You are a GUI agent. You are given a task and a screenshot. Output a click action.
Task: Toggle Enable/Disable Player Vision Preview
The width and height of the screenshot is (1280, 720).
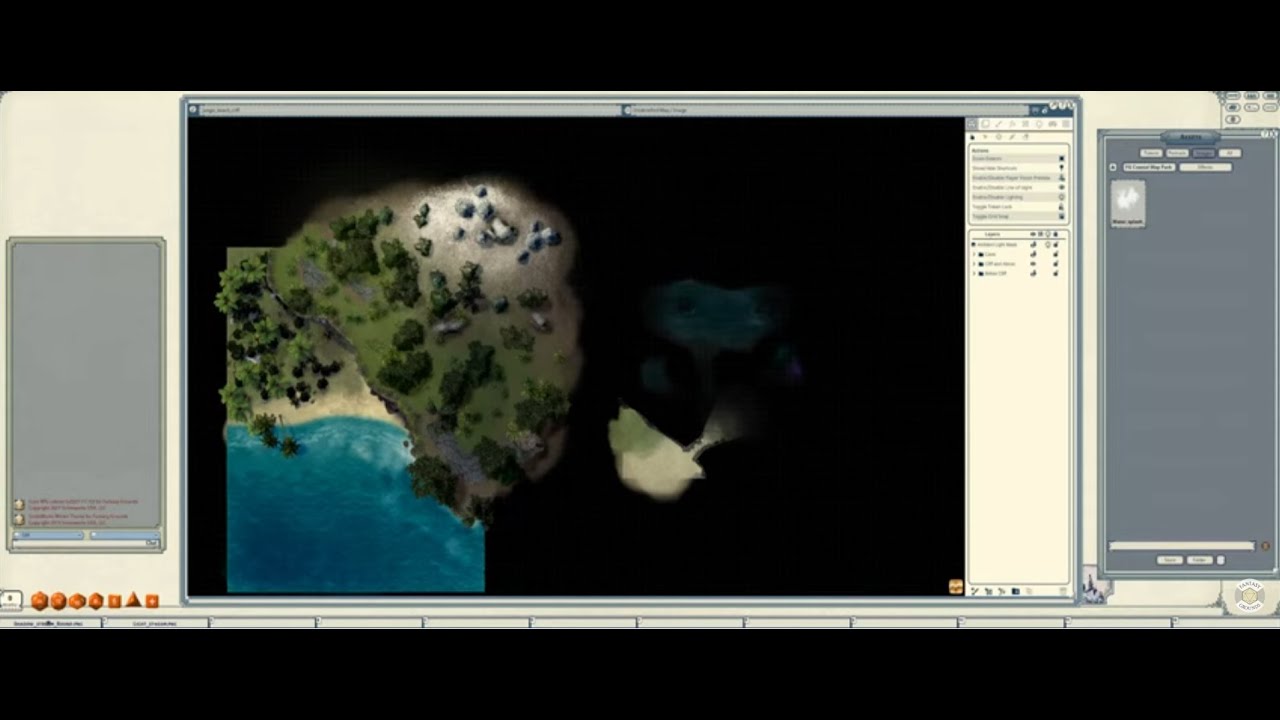[x=1019, y=178]
